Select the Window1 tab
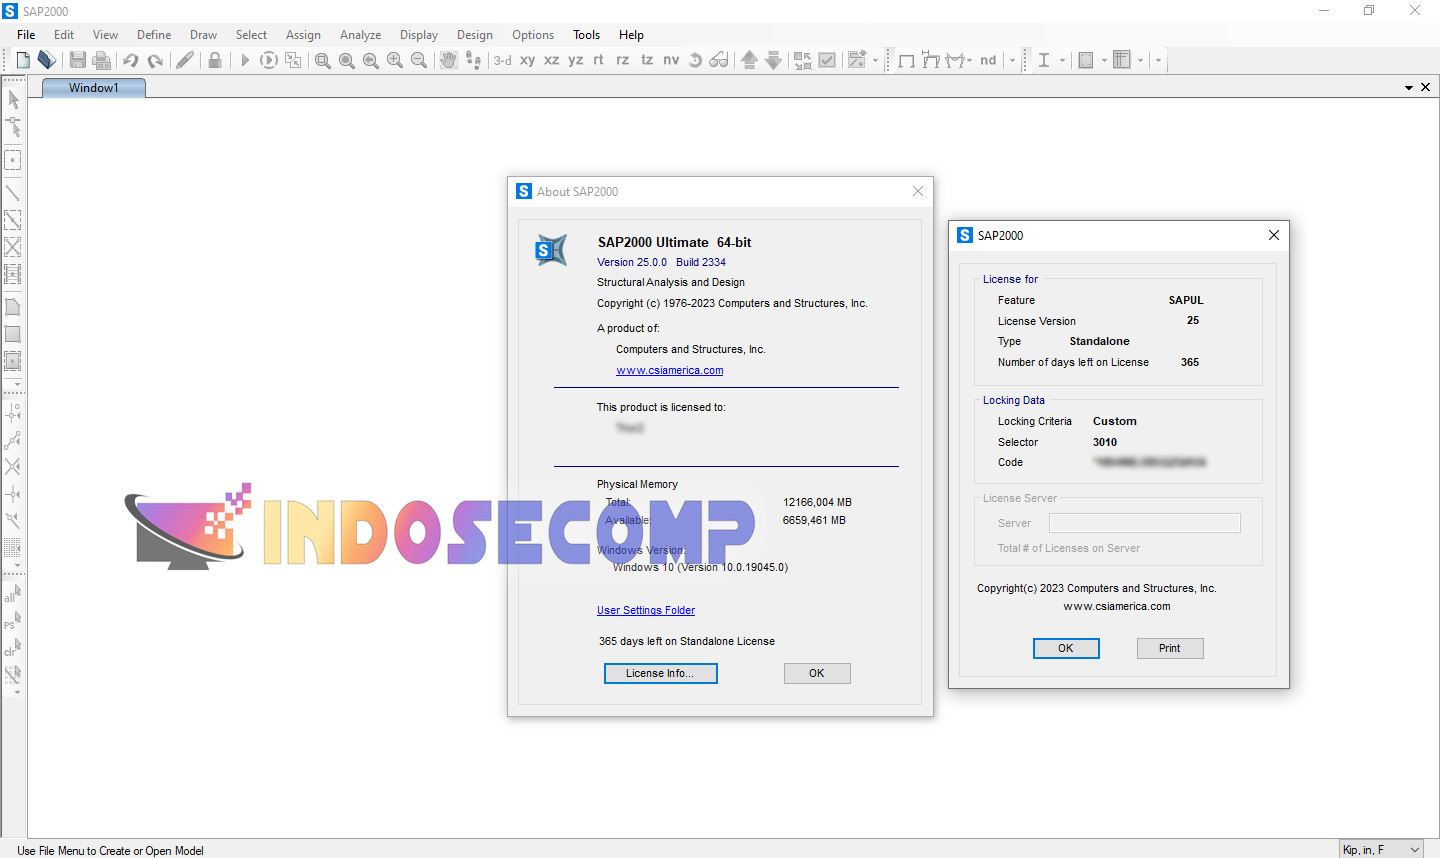 (94, 88)
